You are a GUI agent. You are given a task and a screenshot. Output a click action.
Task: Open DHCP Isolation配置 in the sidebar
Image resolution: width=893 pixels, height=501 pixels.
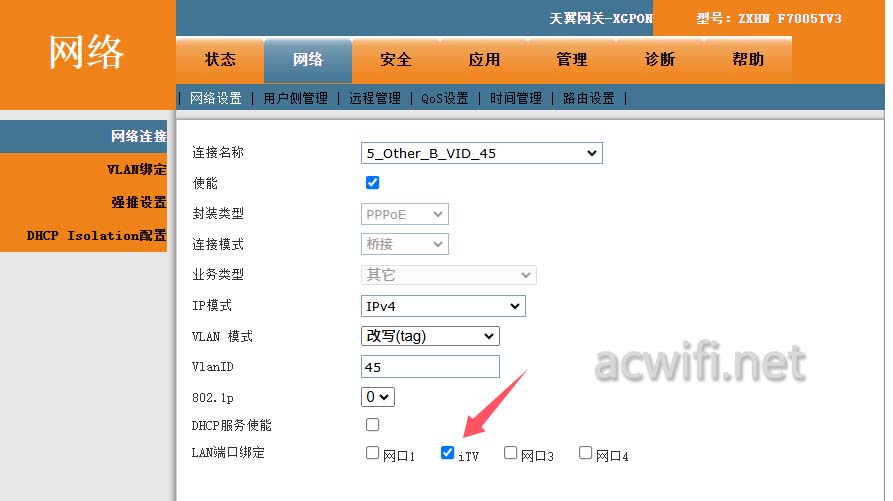point(84,235)
